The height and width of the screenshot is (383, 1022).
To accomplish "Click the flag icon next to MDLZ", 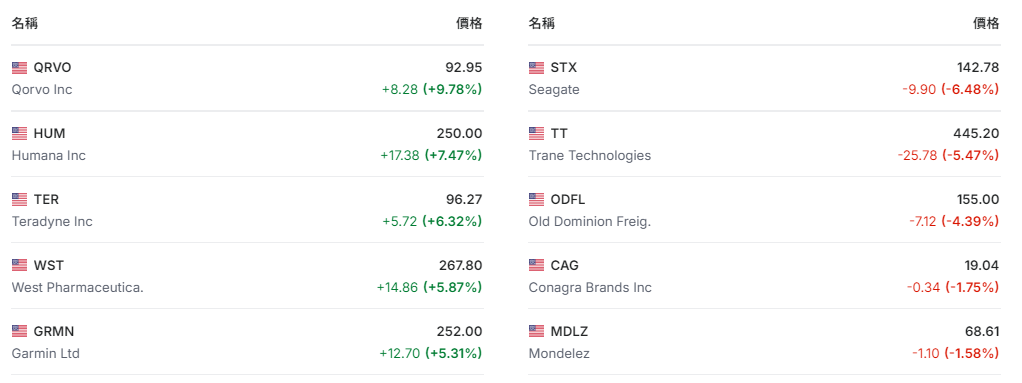I will tap(536, 331).
